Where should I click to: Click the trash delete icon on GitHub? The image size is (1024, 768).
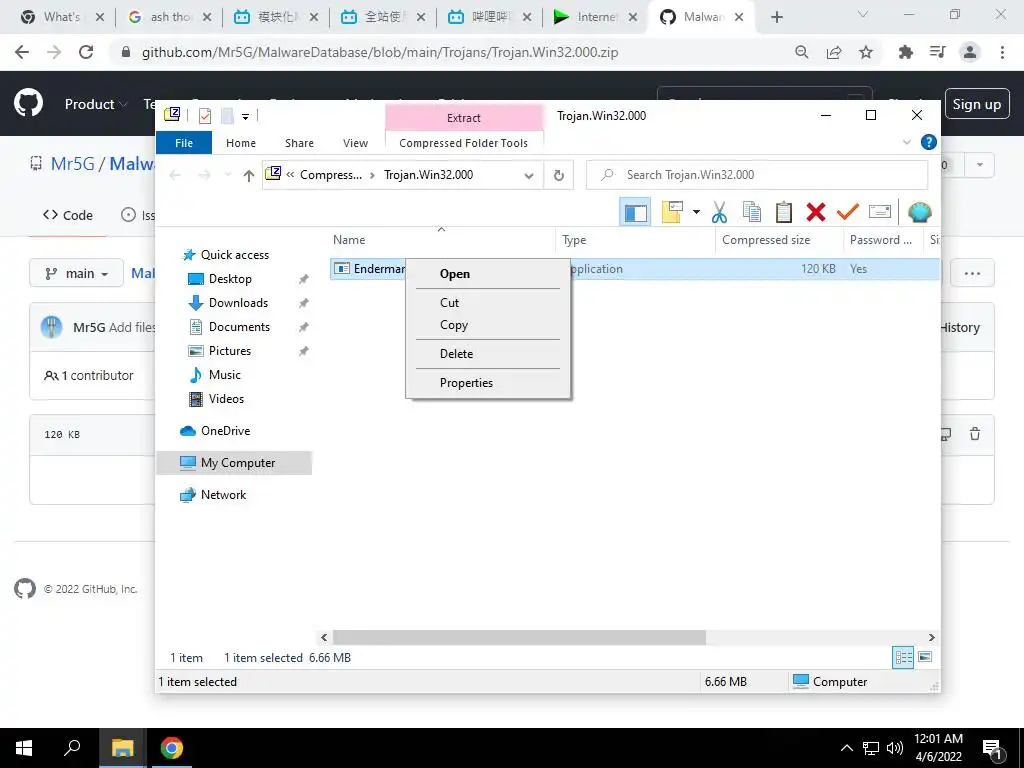coord(975,434)
